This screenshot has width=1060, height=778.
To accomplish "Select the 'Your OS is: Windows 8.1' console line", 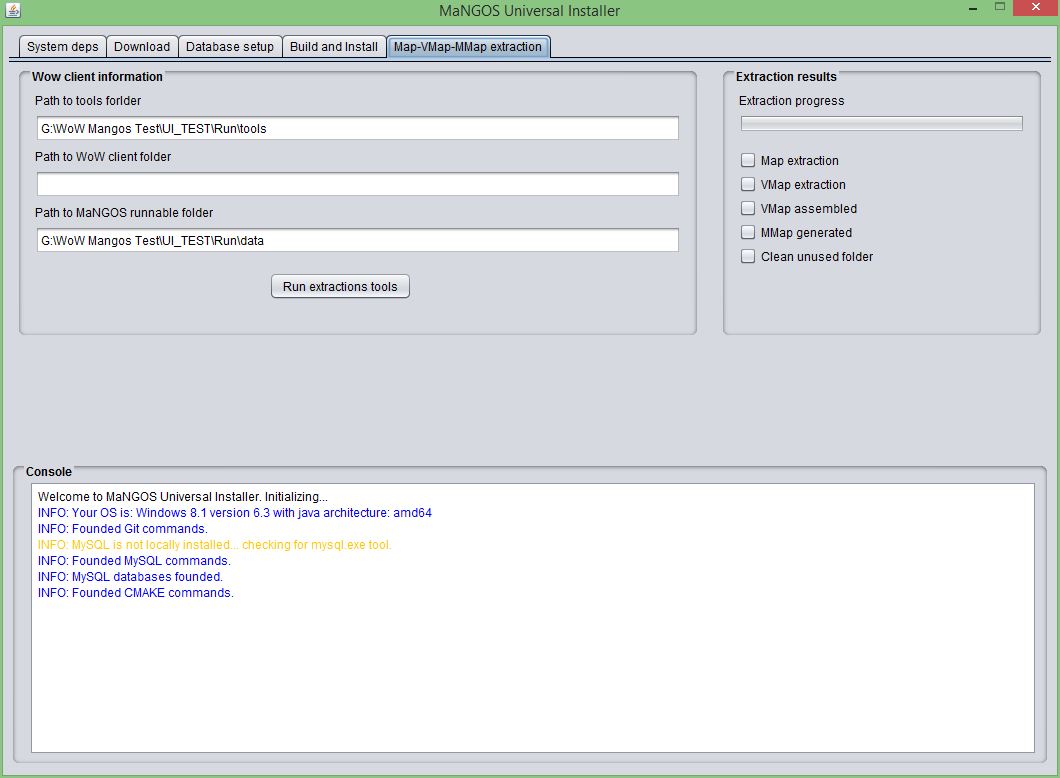I will pyautogui.click(x=235, y=513).
